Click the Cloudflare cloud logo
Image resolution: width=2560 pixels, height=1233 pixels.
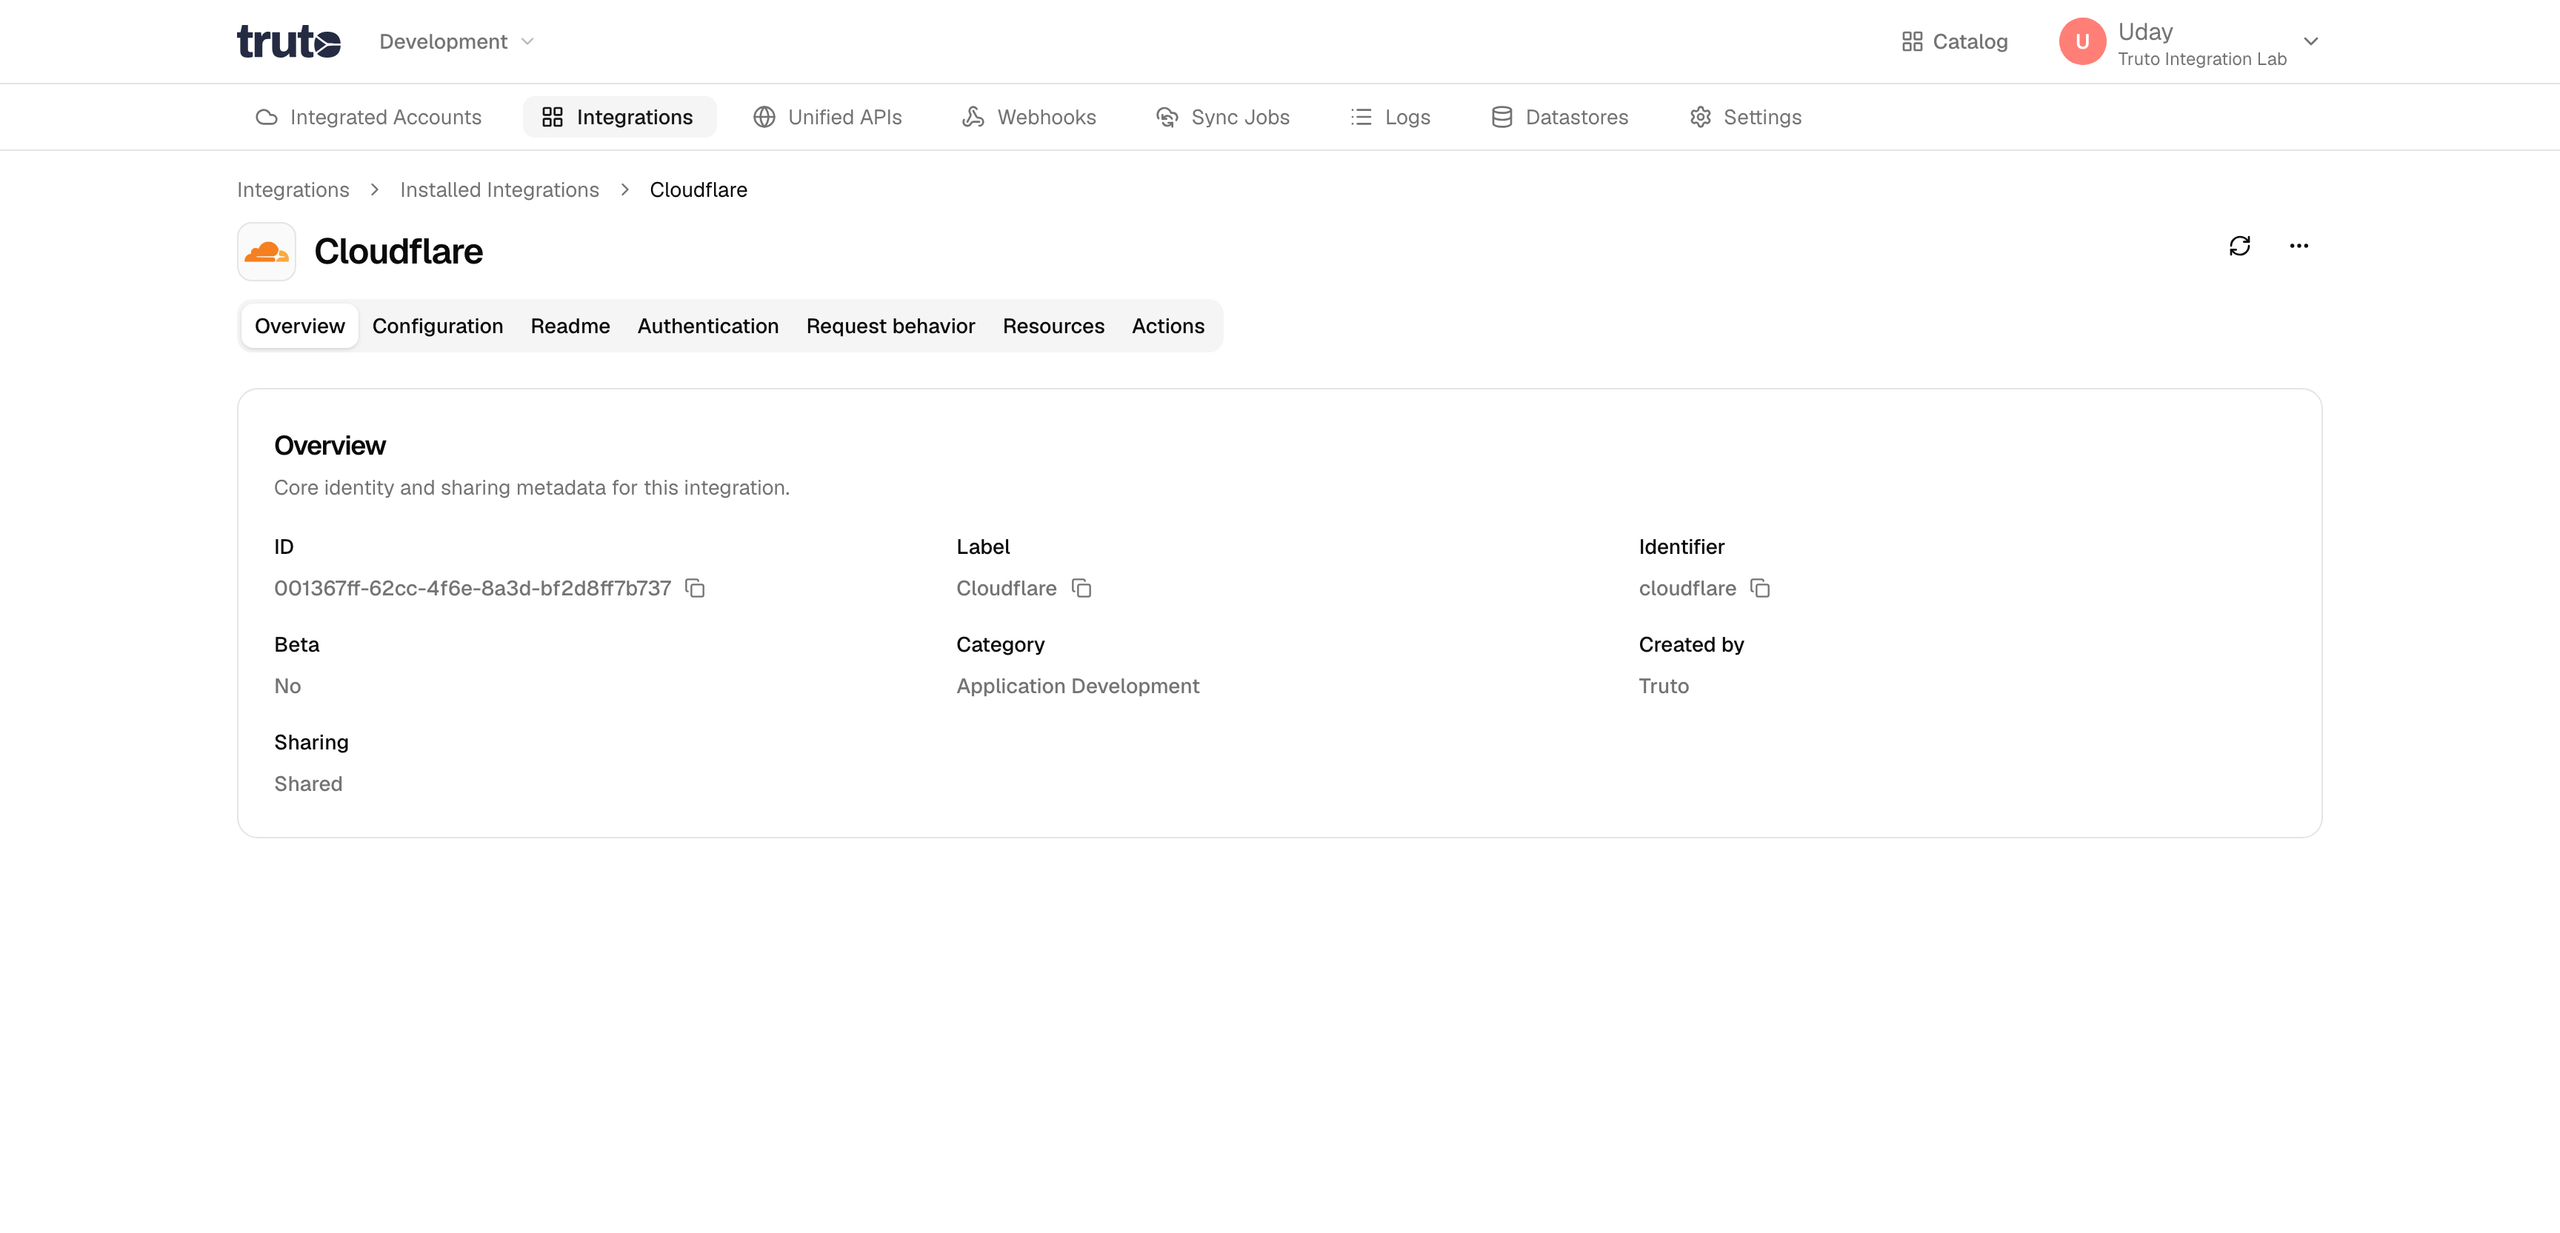coord(266,251)
